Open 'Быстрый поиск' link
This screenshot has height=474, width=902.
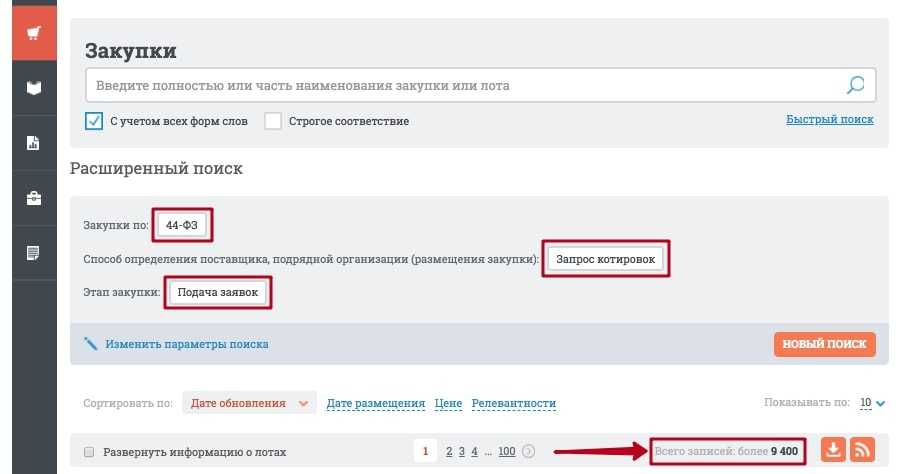[829, 119]
